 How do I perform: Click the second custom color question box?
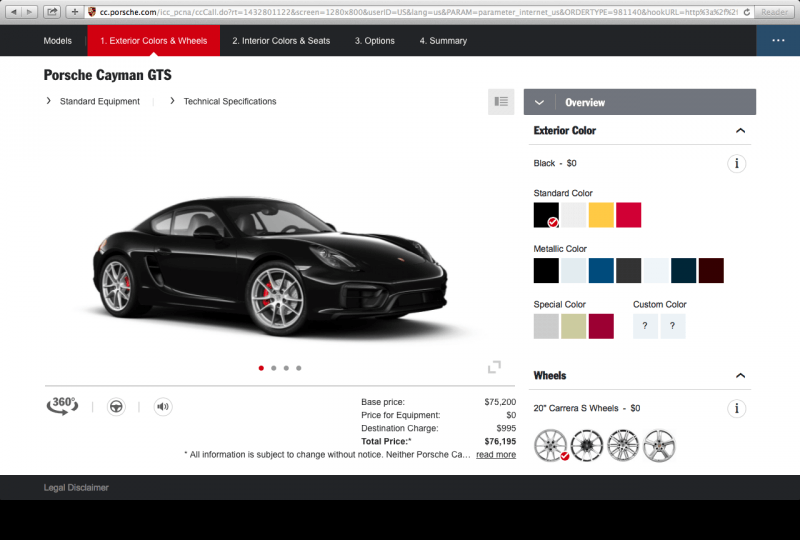pos(672,326)
